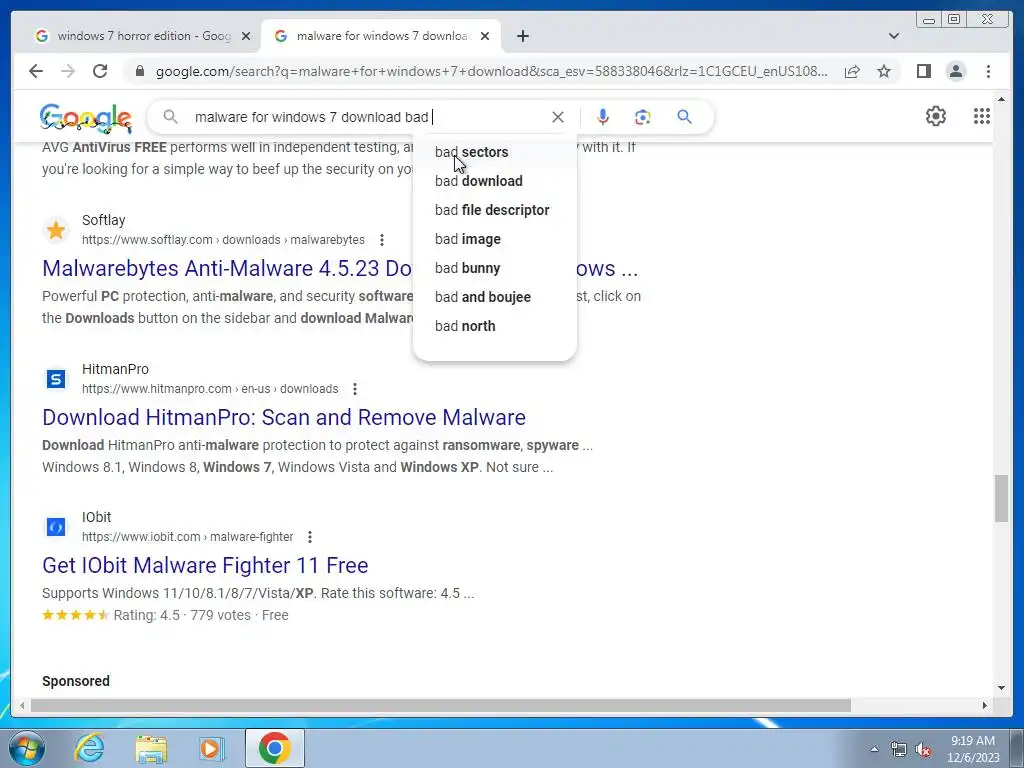Close the 'windows 7 horror edition' tab

246,36
